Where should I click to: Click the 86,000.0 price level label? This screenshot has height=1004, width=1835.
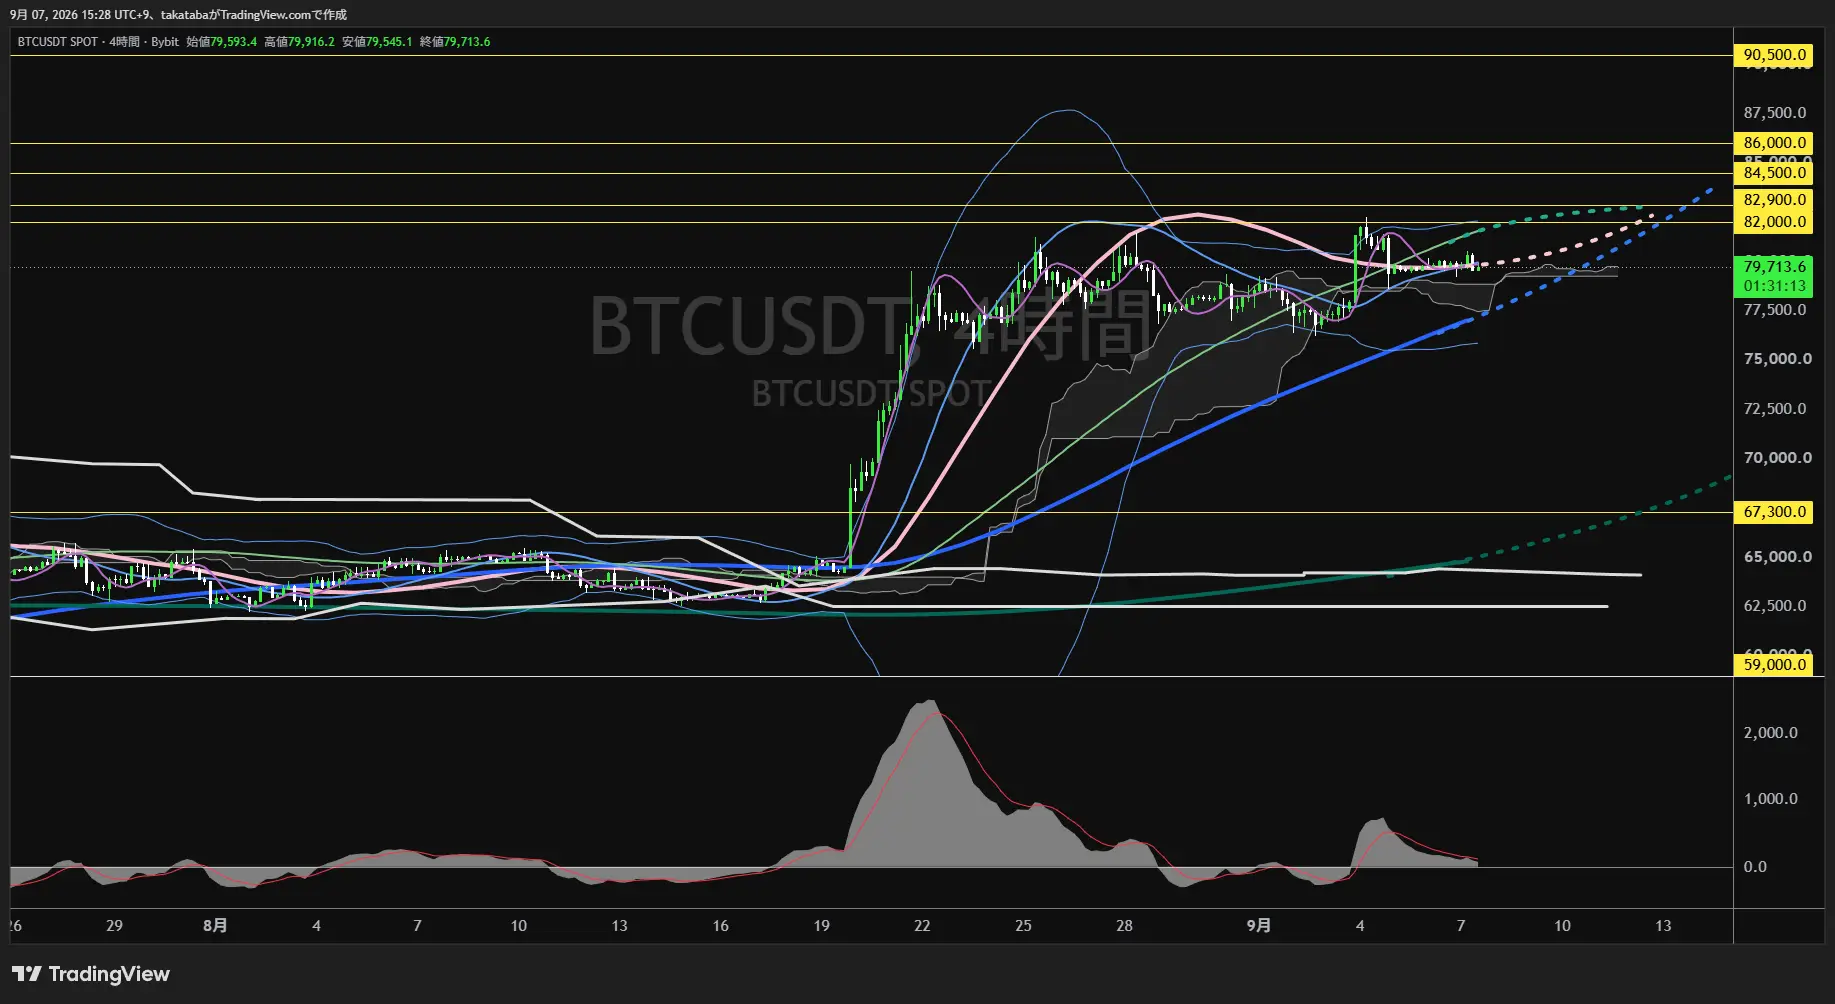[x=1774, y=143]
